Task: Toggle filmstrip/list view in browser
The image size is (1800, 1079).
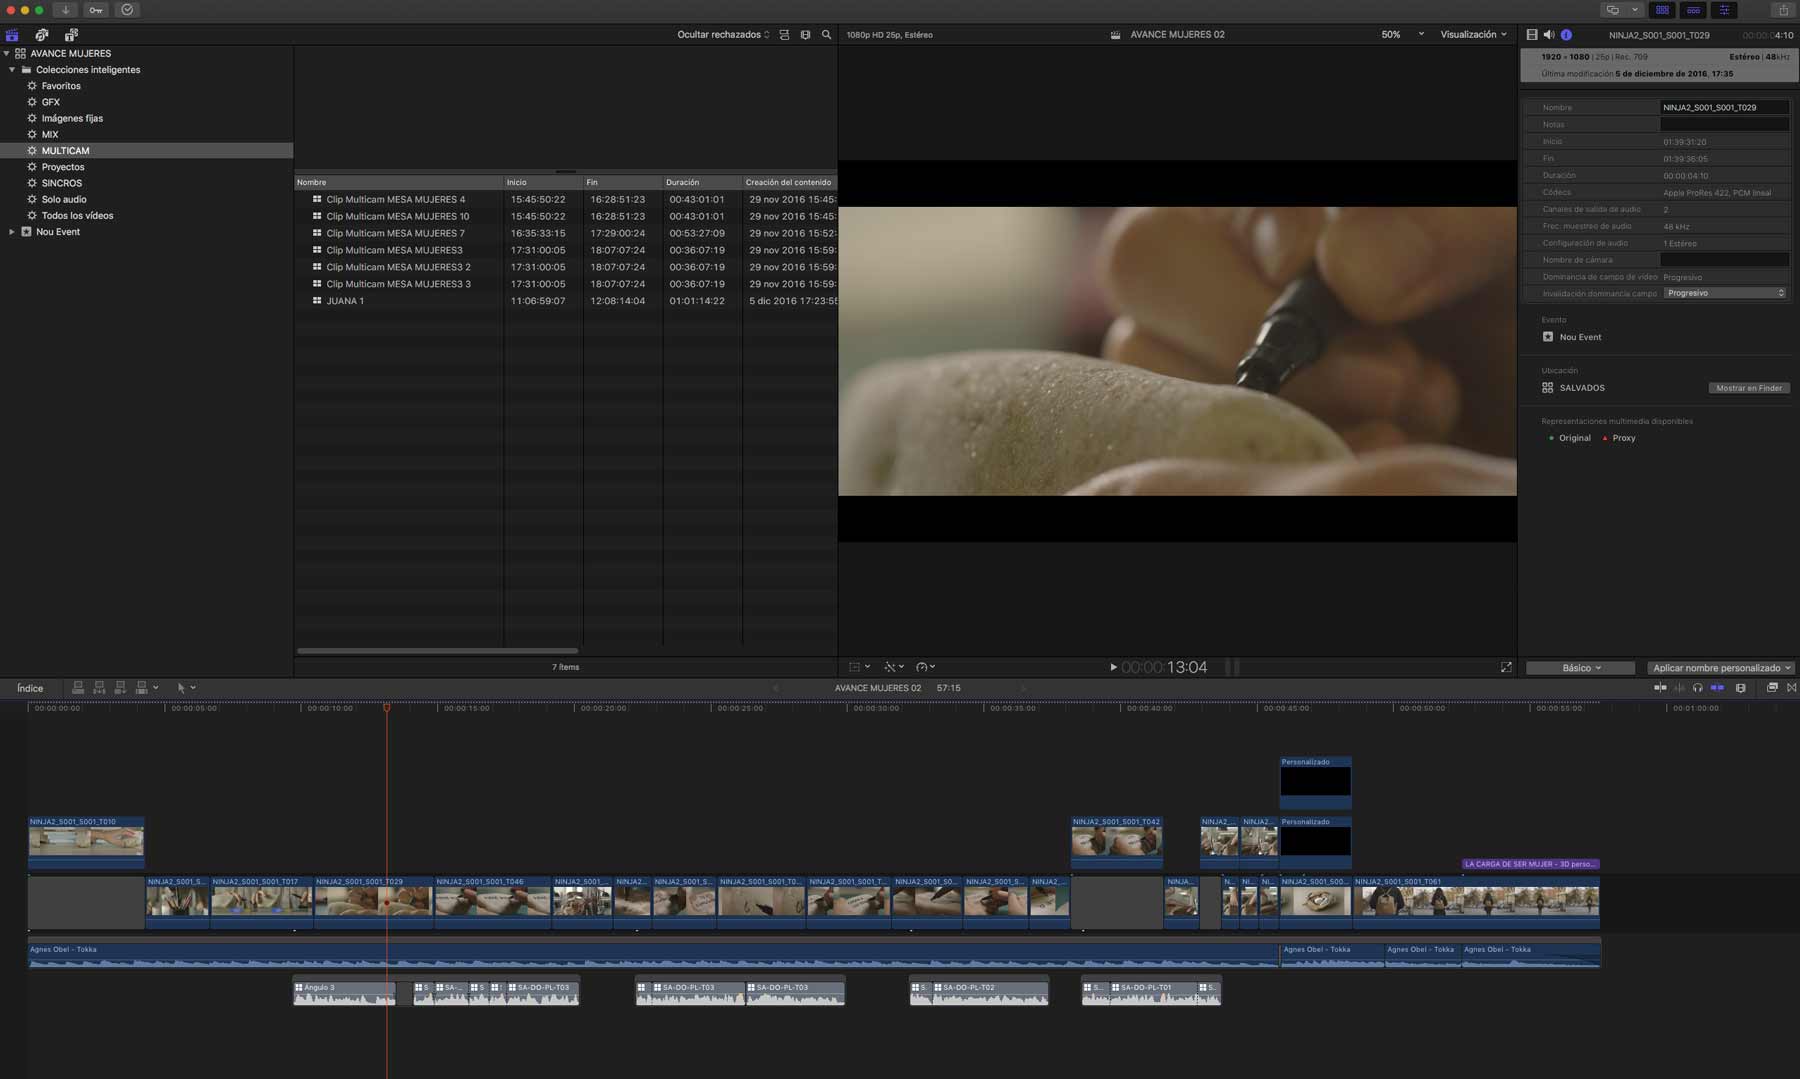Action: point(784,35)
